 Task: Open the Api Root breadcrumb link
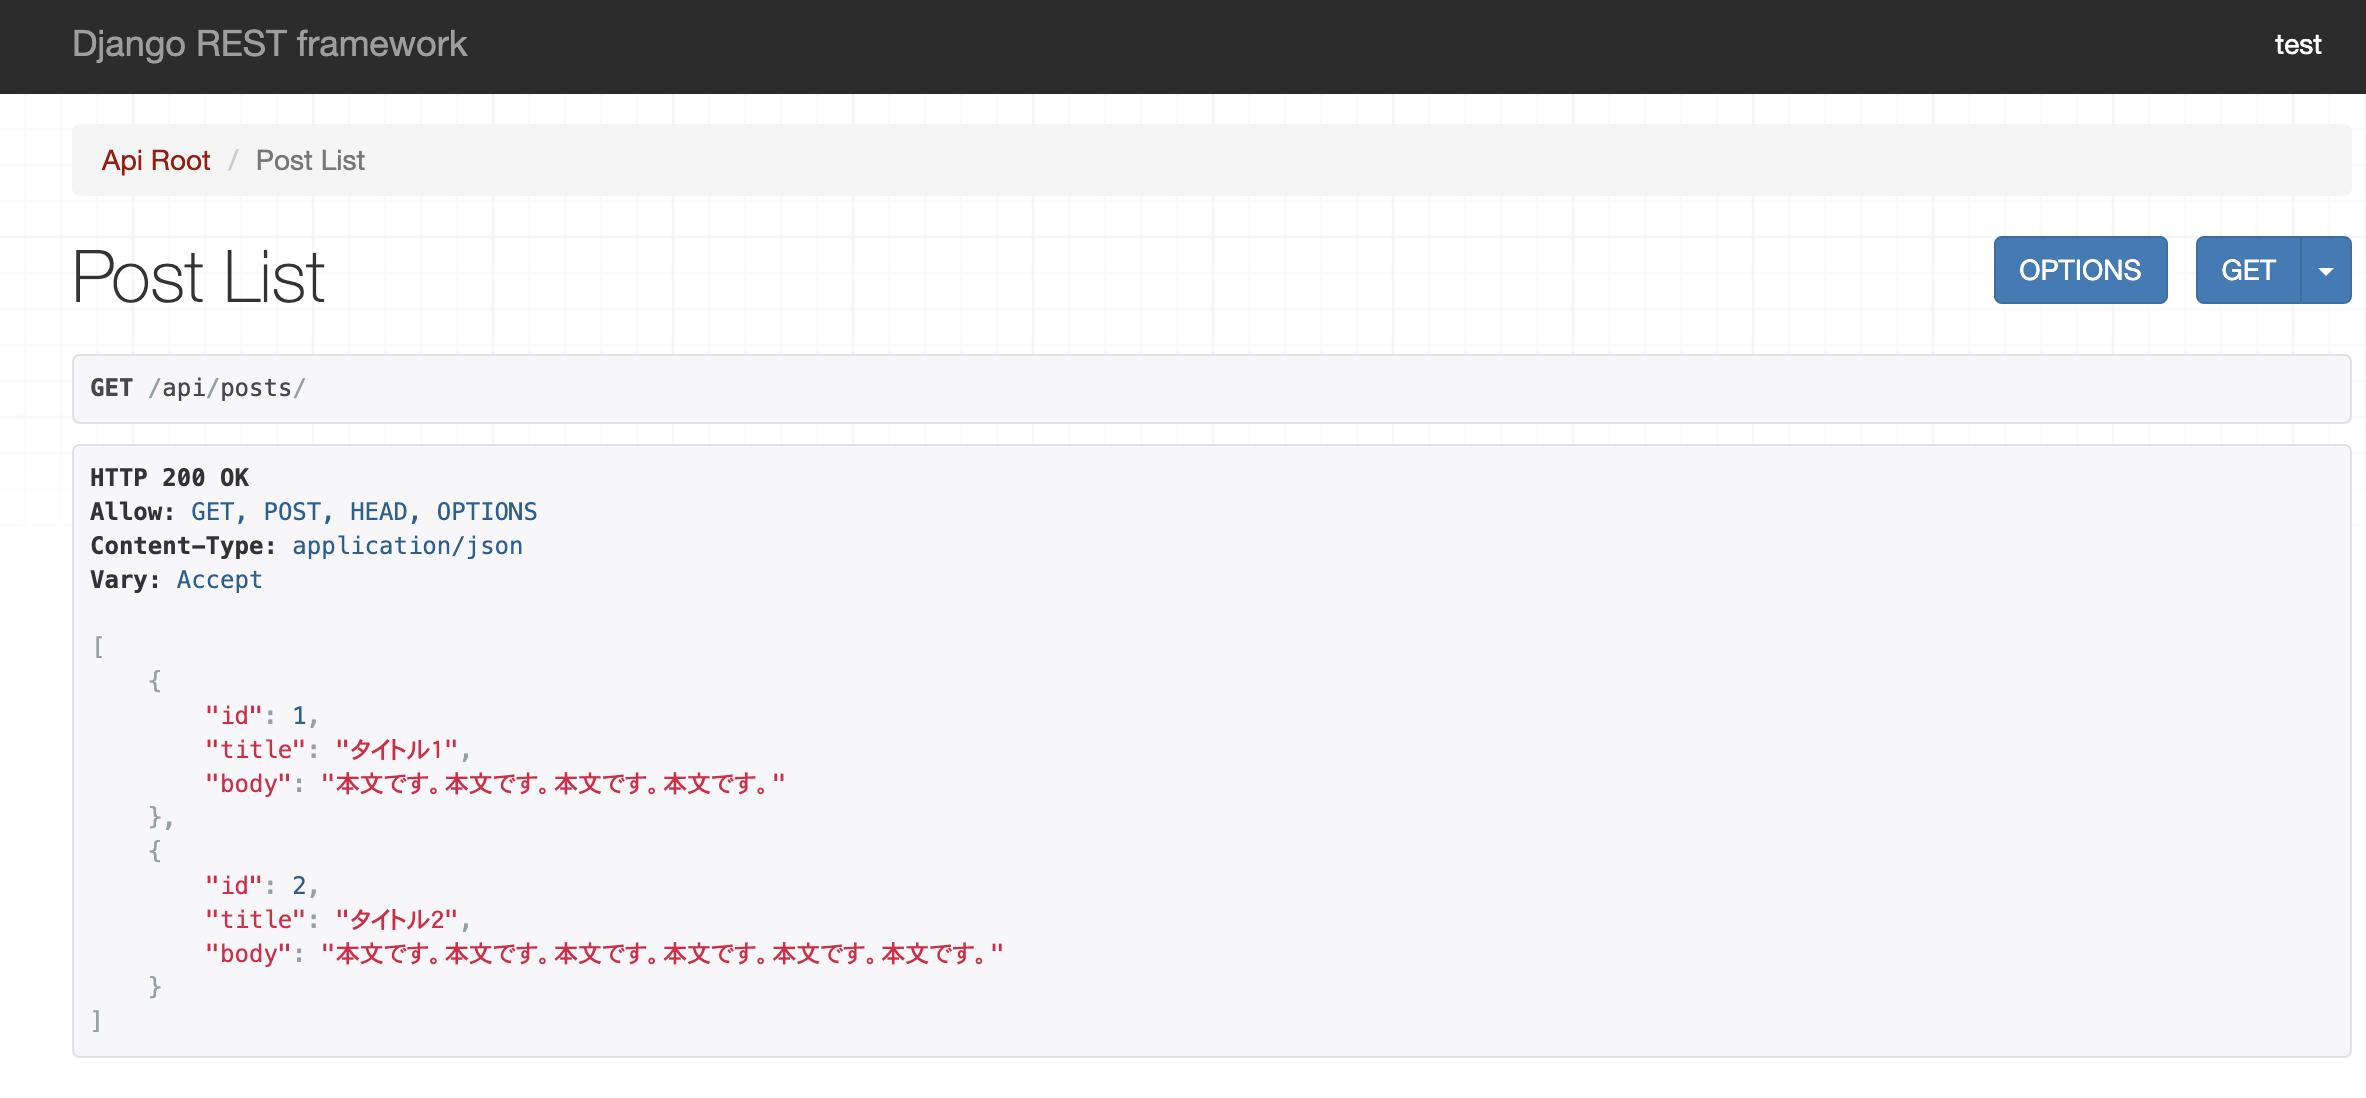[156, 160]
